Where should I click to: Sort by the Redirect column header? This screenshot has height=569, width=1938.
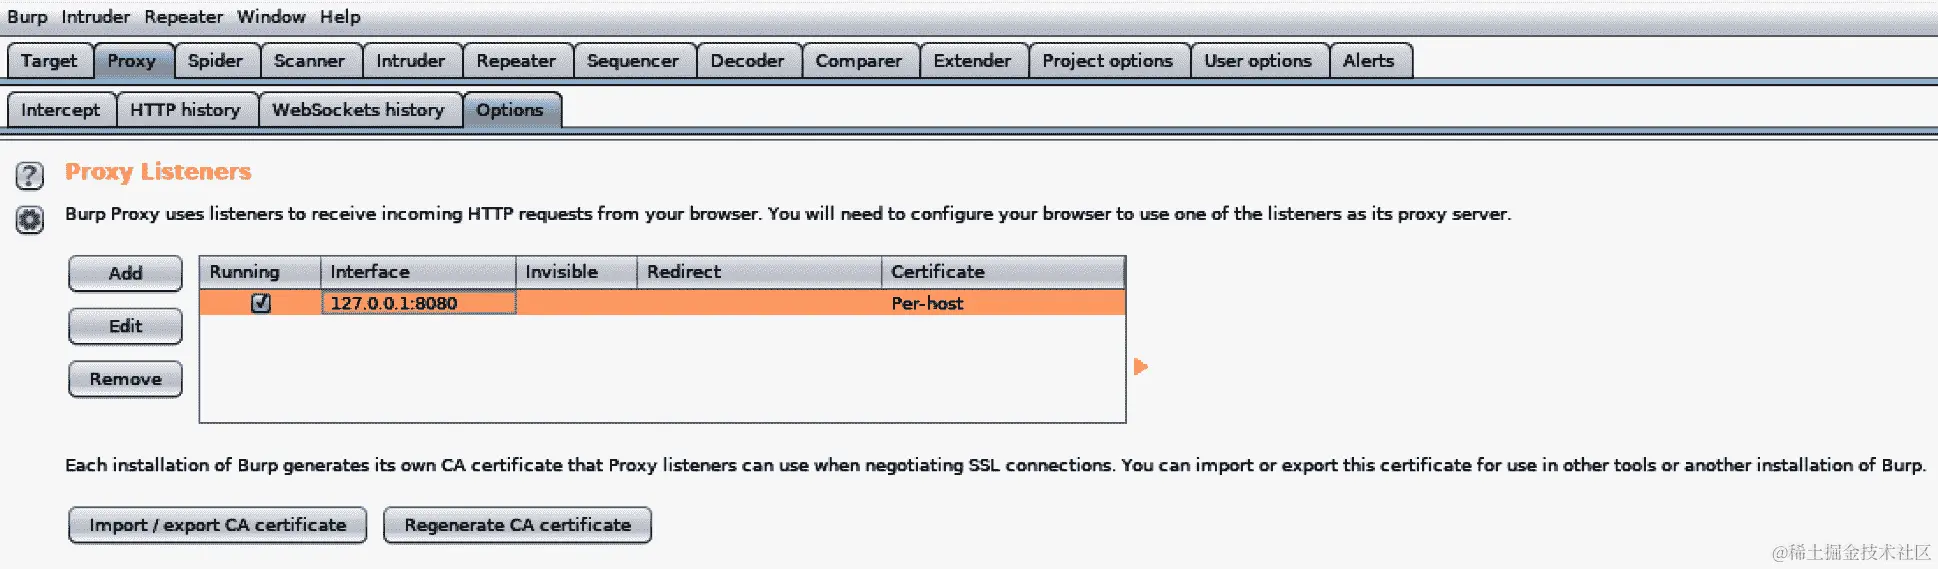coord(759,272)
